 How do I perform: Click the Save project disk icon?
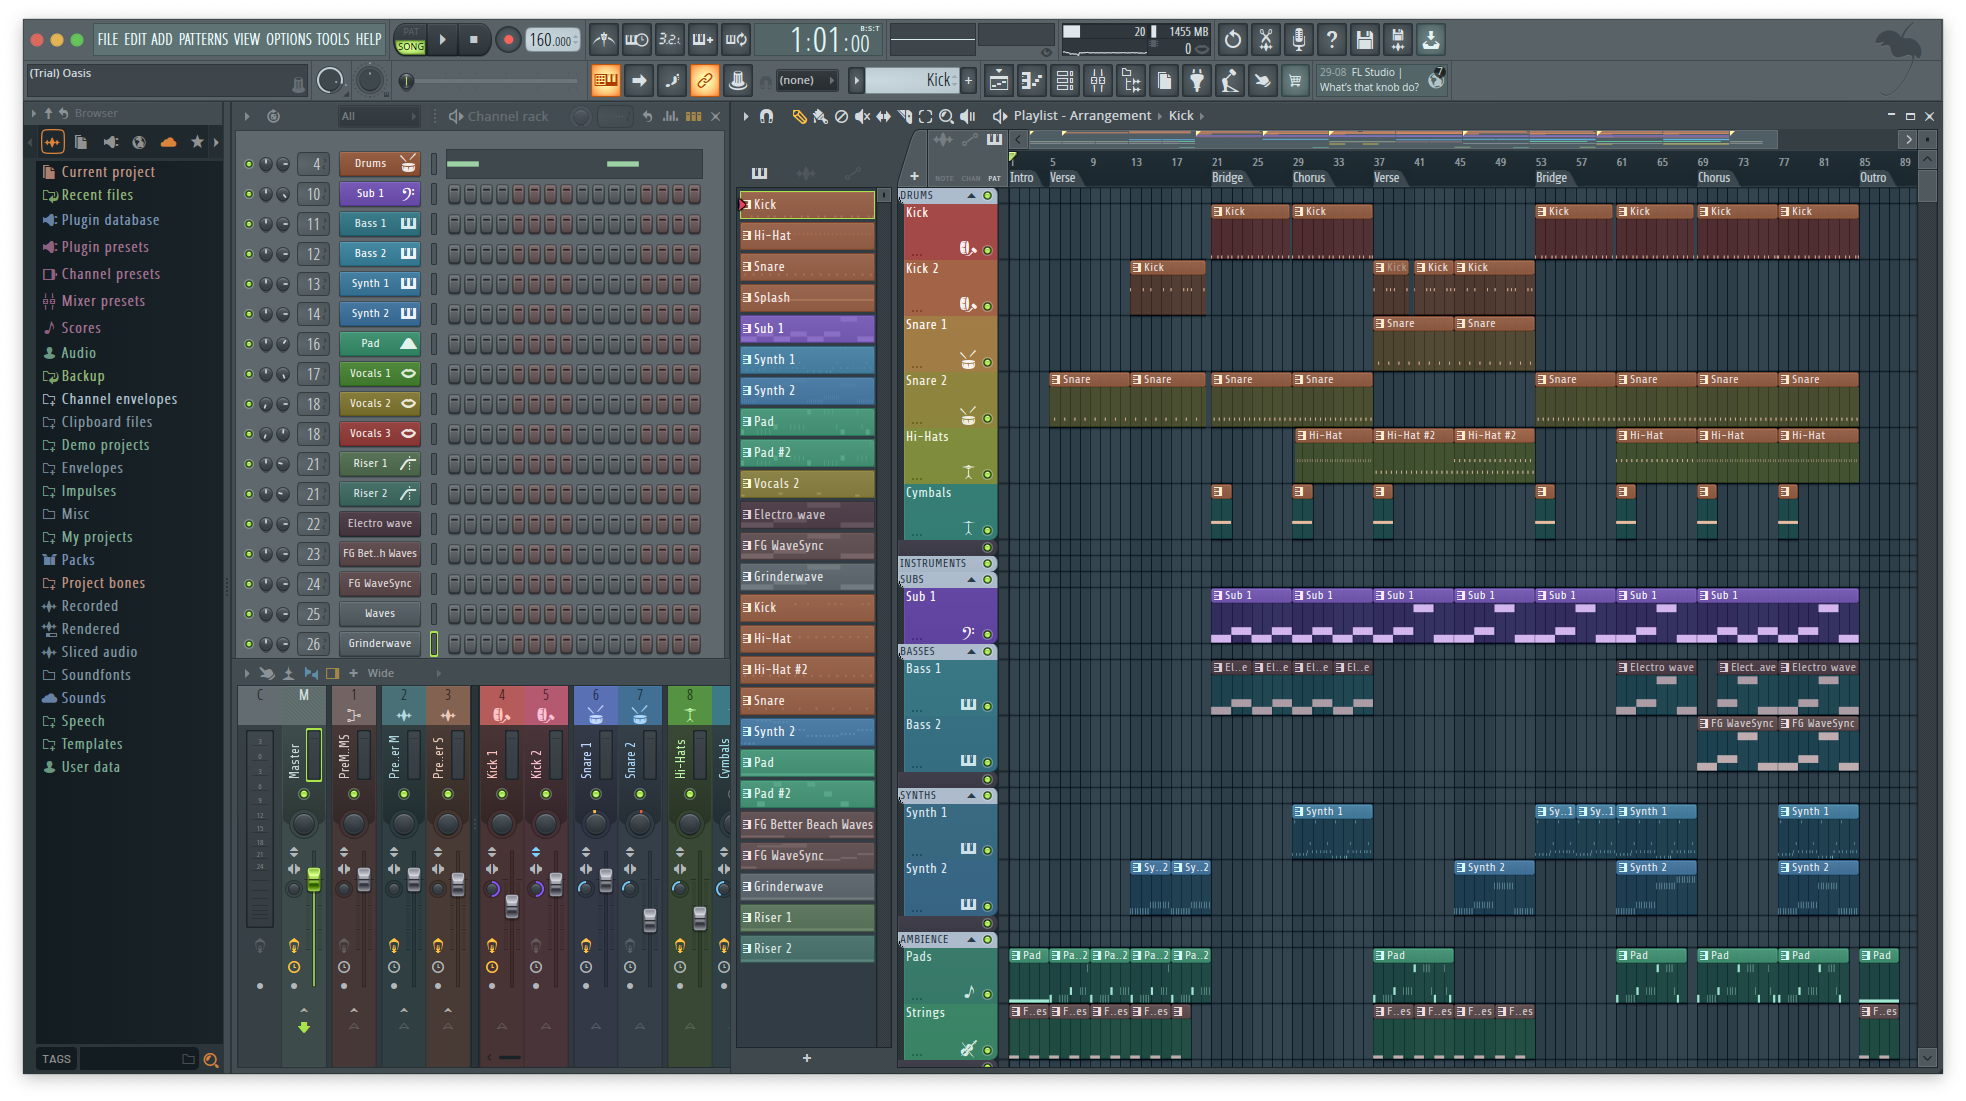(x=1364, y=40)
